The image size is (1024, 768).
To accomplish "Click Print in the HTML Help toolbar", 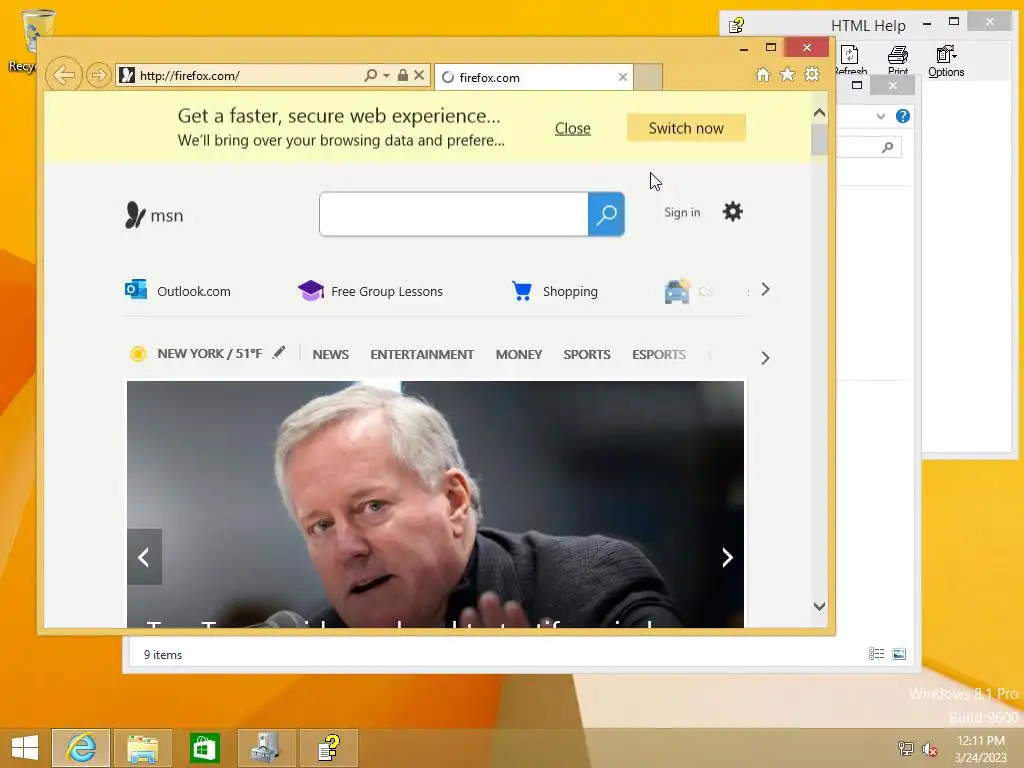I will point(898,61).
